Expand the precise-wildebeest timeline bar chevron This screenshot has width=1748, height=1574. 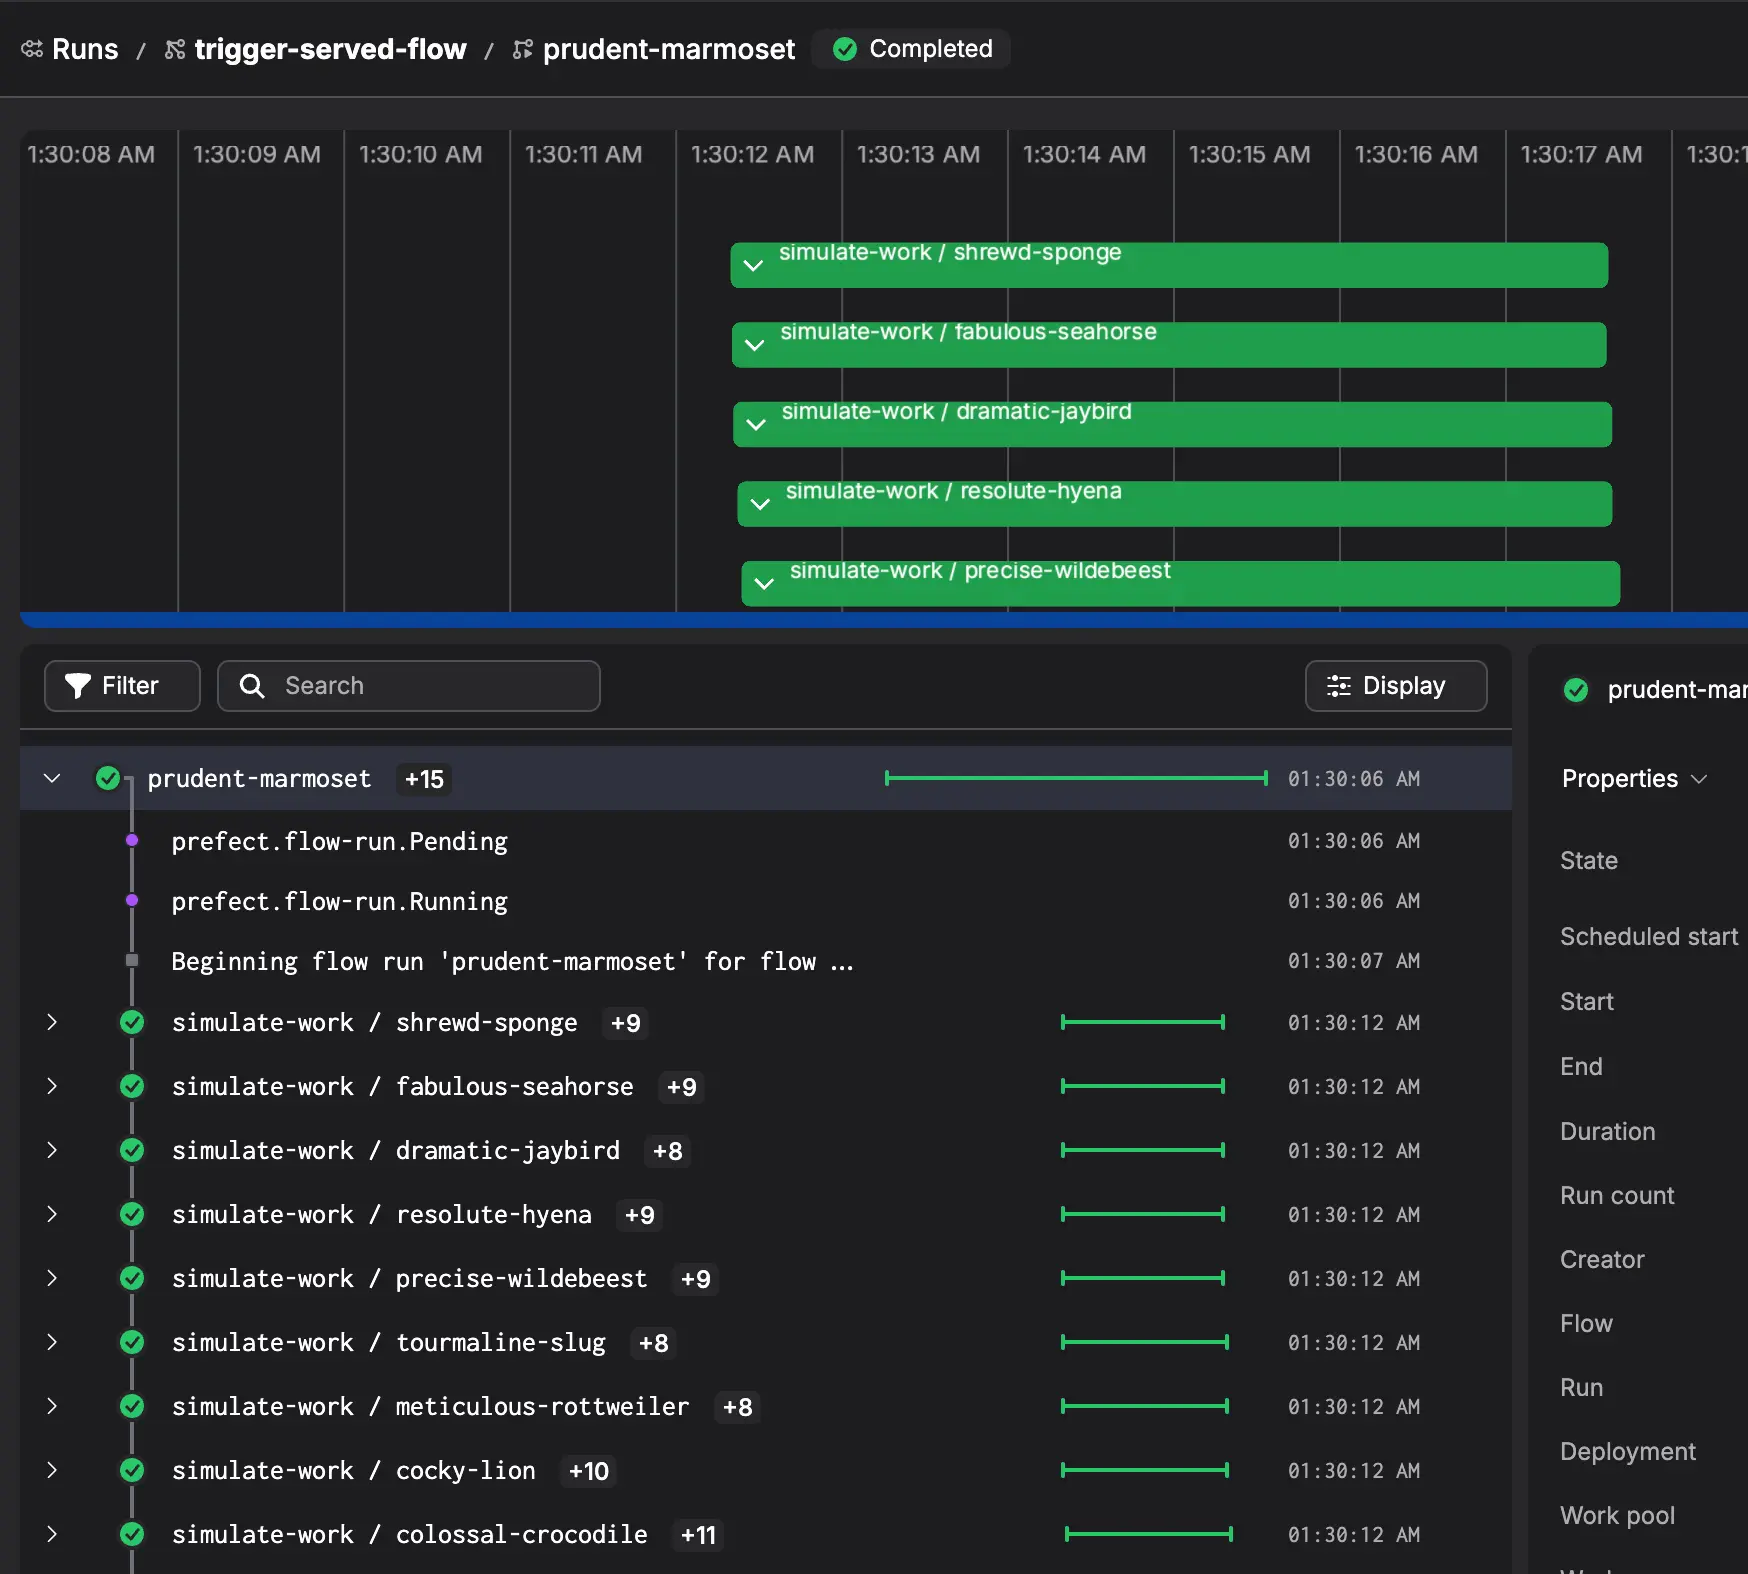(764, 583)
